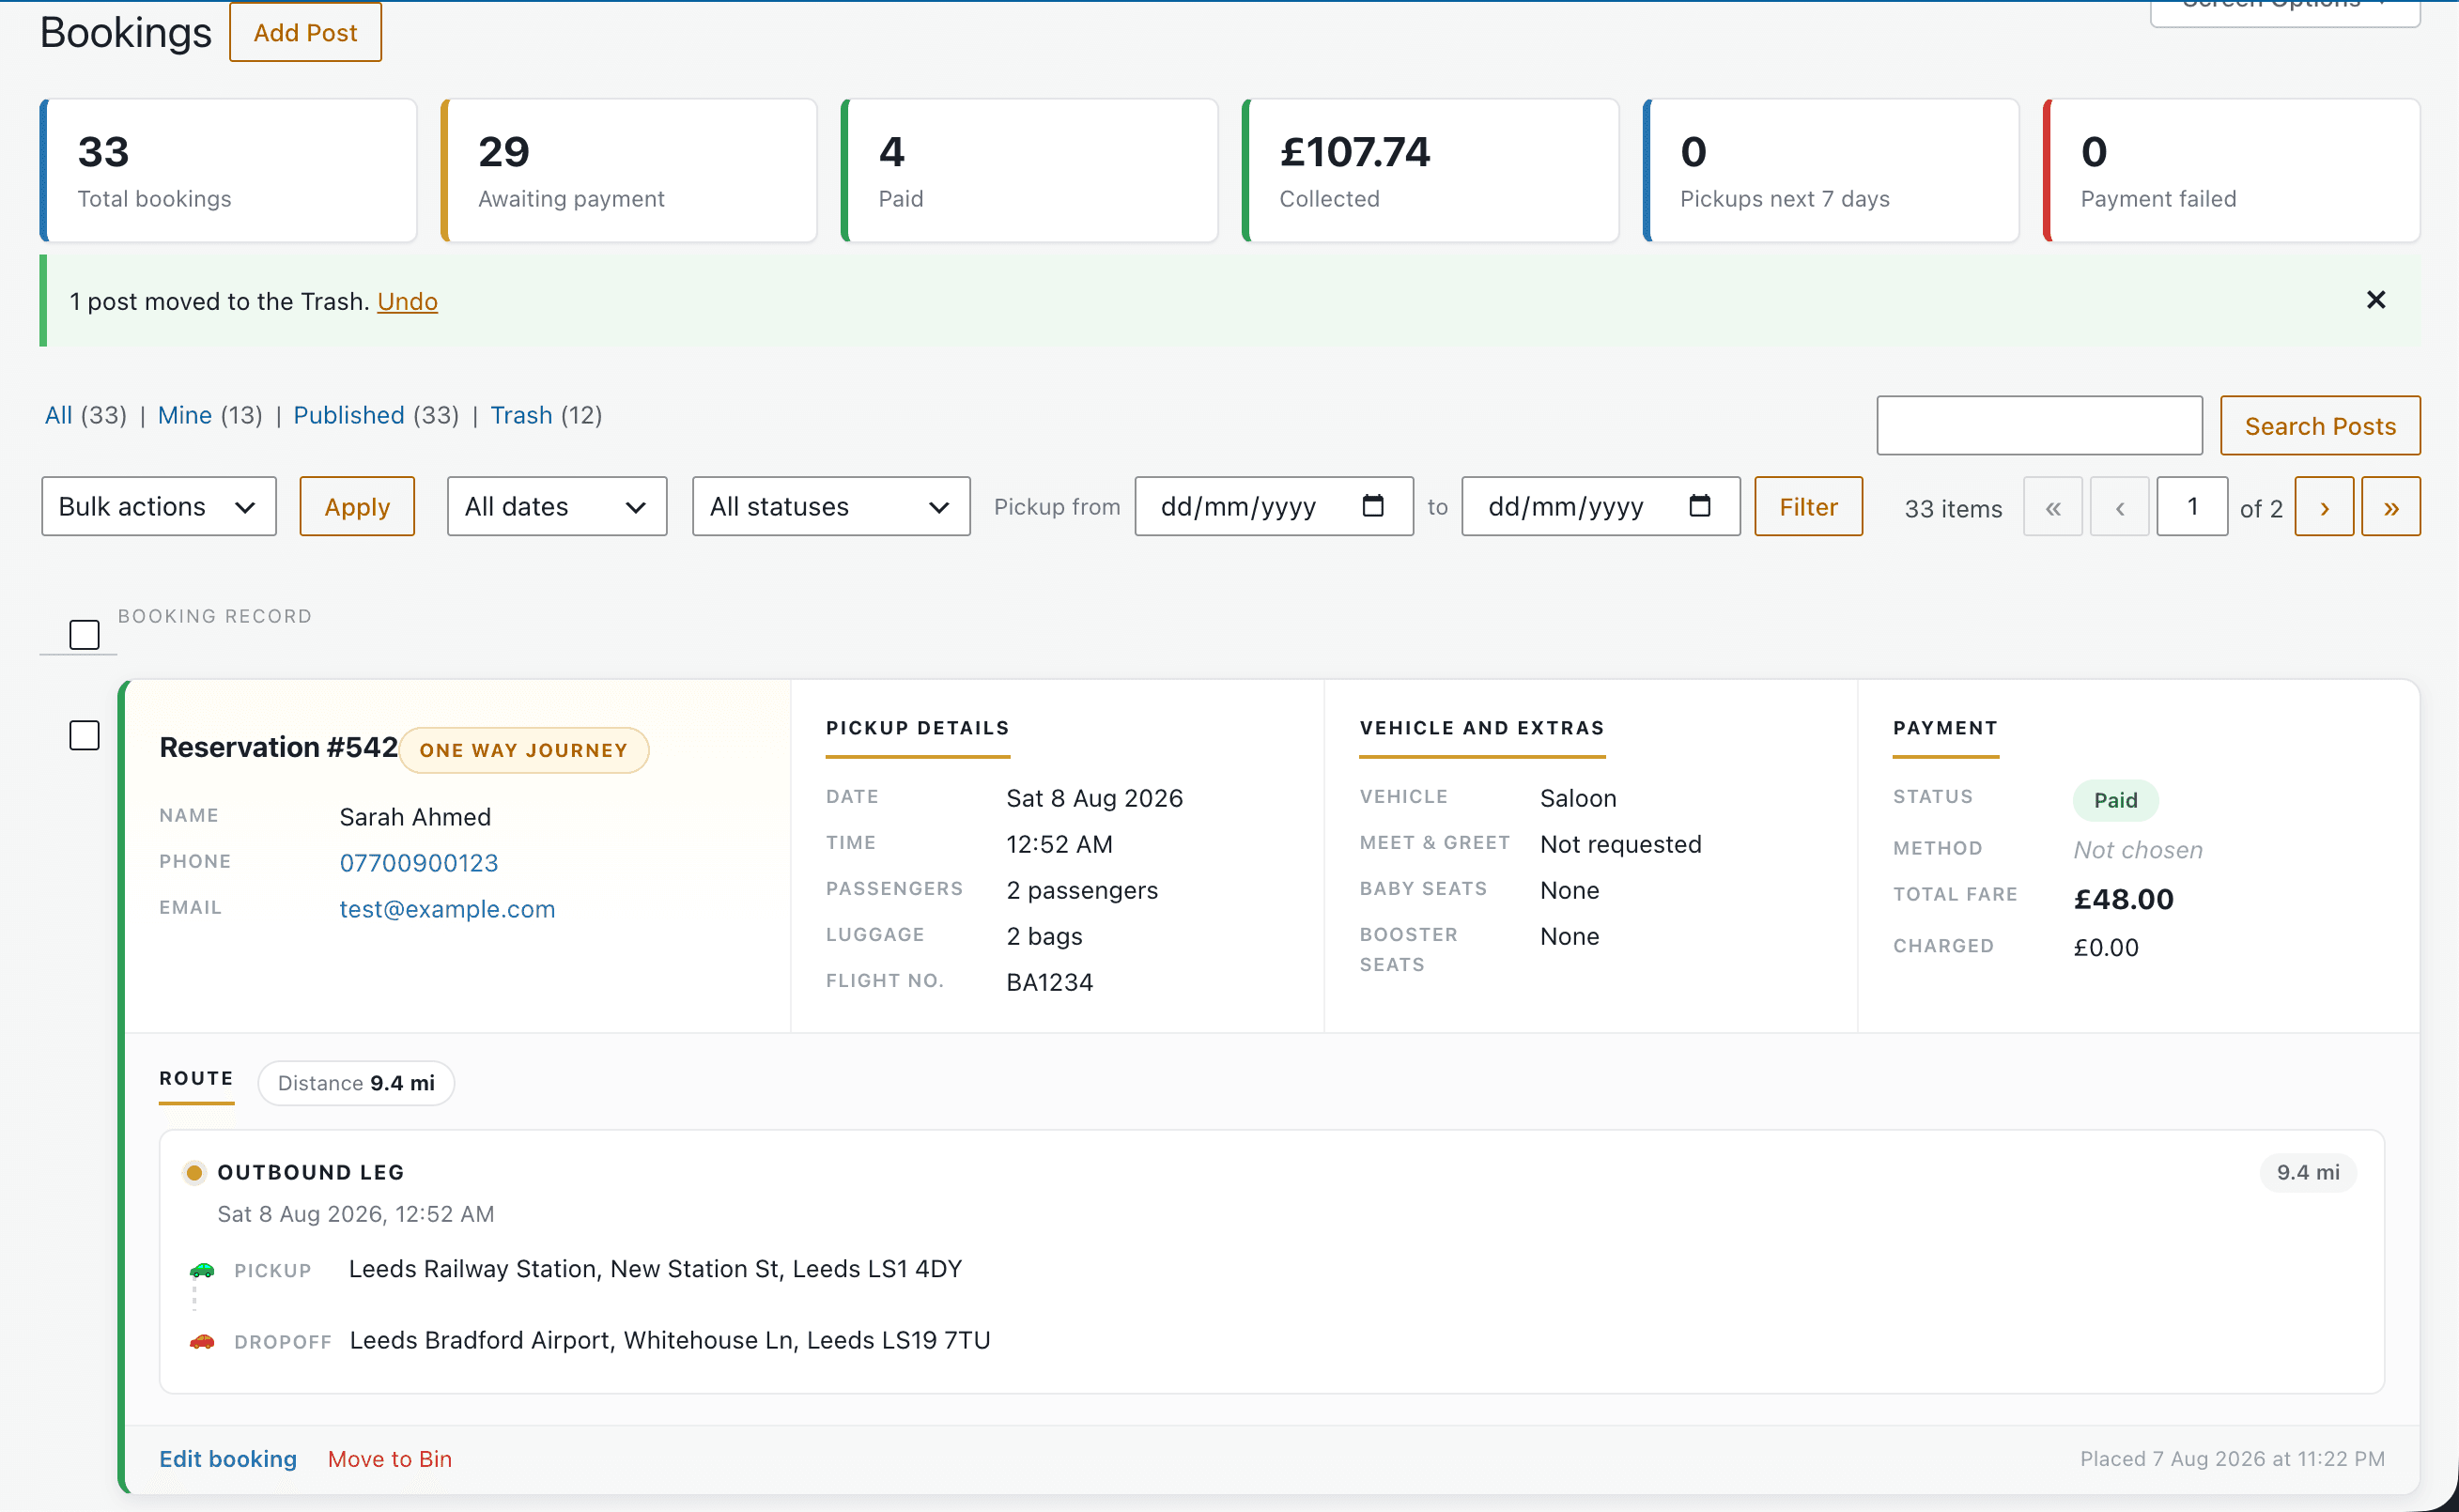Dismiss the Trash notice with the X icon
The width and height of the screenshot is (2459, 1512).
point(2376,300)
